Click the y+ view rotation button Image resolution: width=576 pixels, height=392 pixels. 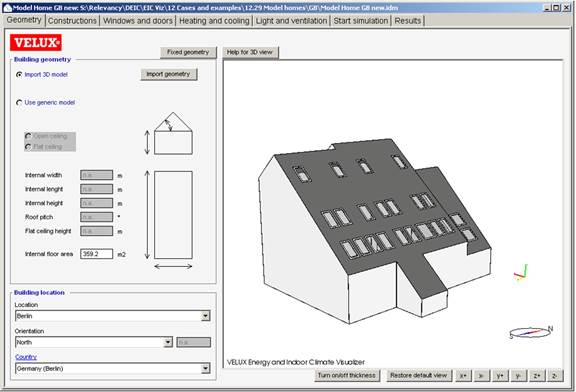tap(500, 376)
